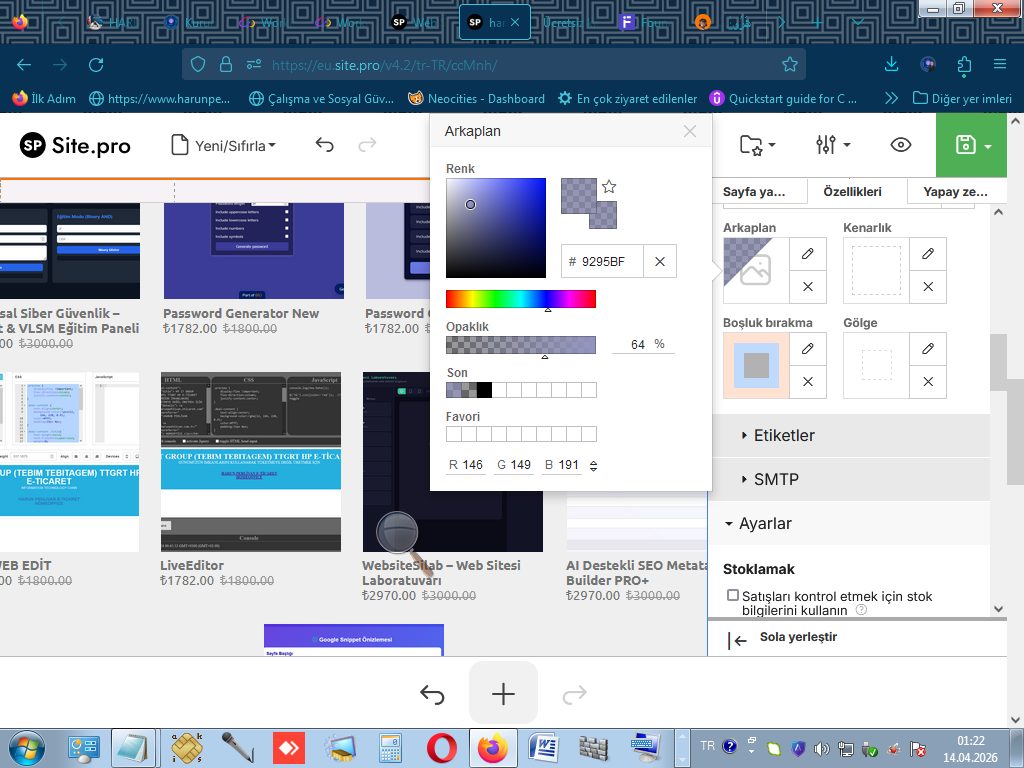Click the Opaklık opacity slider
Viewport: 1024px width, 768px height.
tap(520, 345)
